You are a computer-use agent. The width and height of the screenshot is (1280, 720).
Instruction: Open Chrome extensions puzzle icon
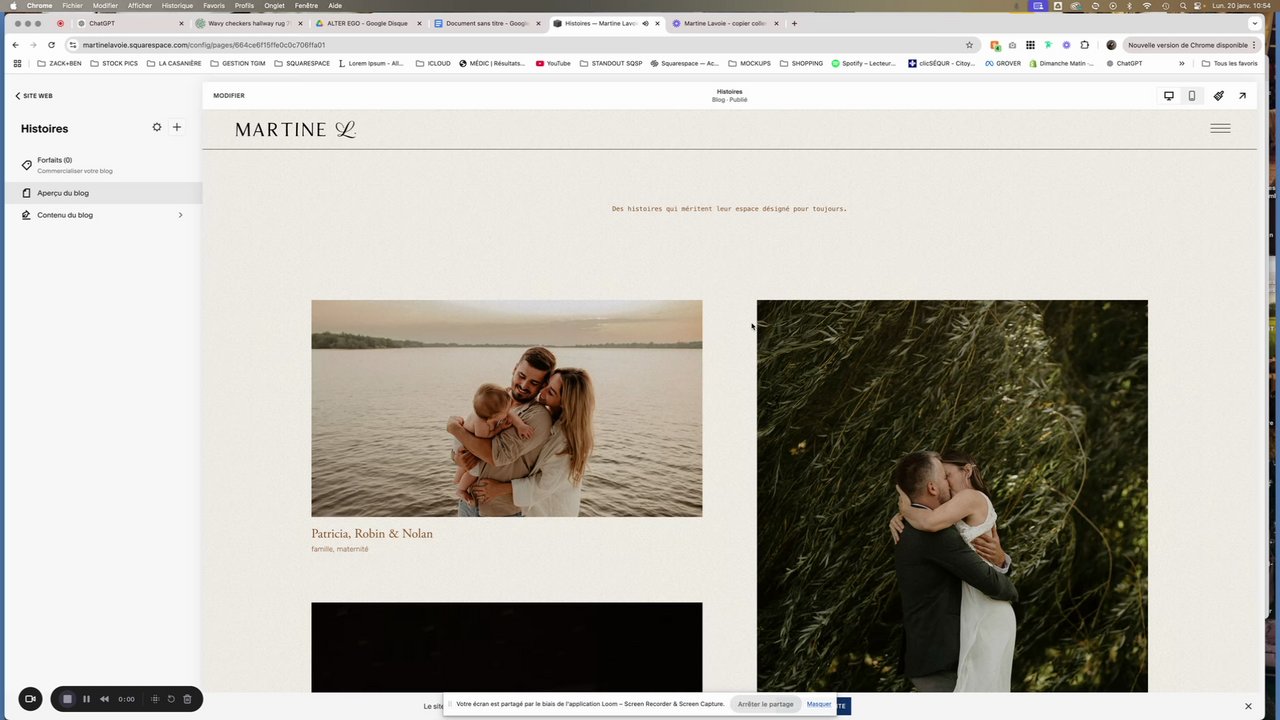1085,45
